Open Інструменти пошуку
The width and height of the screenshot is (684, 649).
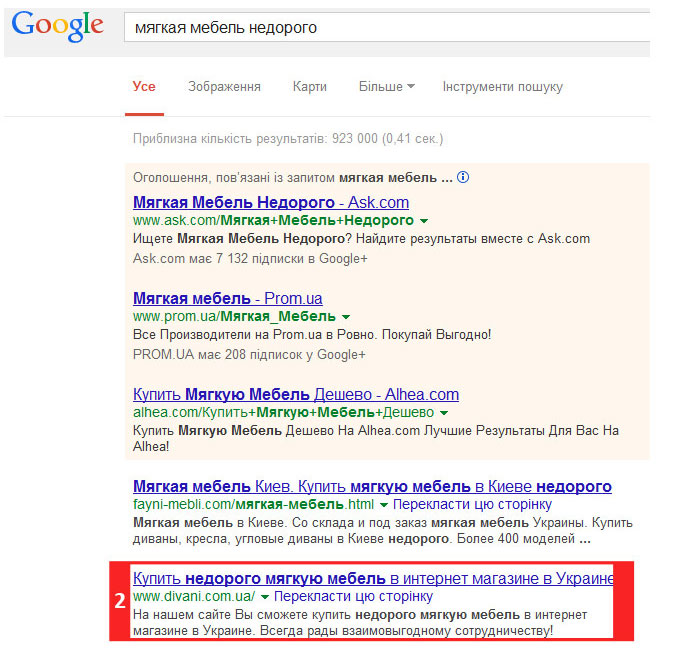pos(503,86)
